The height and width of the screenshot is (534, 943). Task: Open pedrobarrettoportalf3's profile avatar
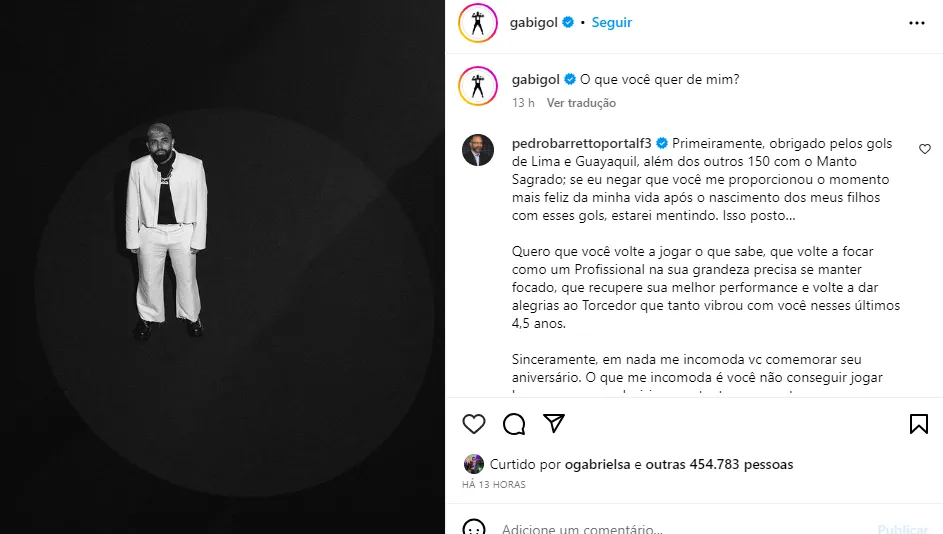pos(478,150)
